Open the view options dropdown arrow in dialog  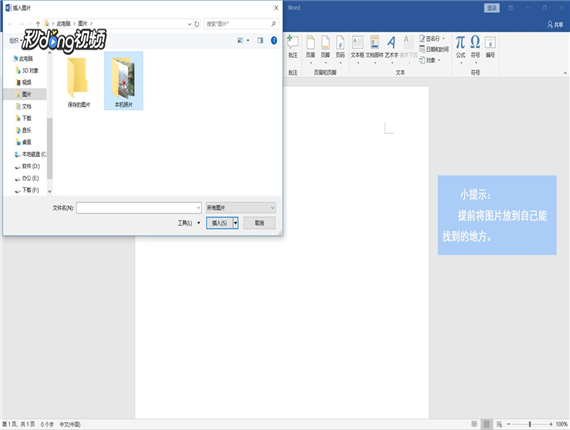click(x=248, y=40)
